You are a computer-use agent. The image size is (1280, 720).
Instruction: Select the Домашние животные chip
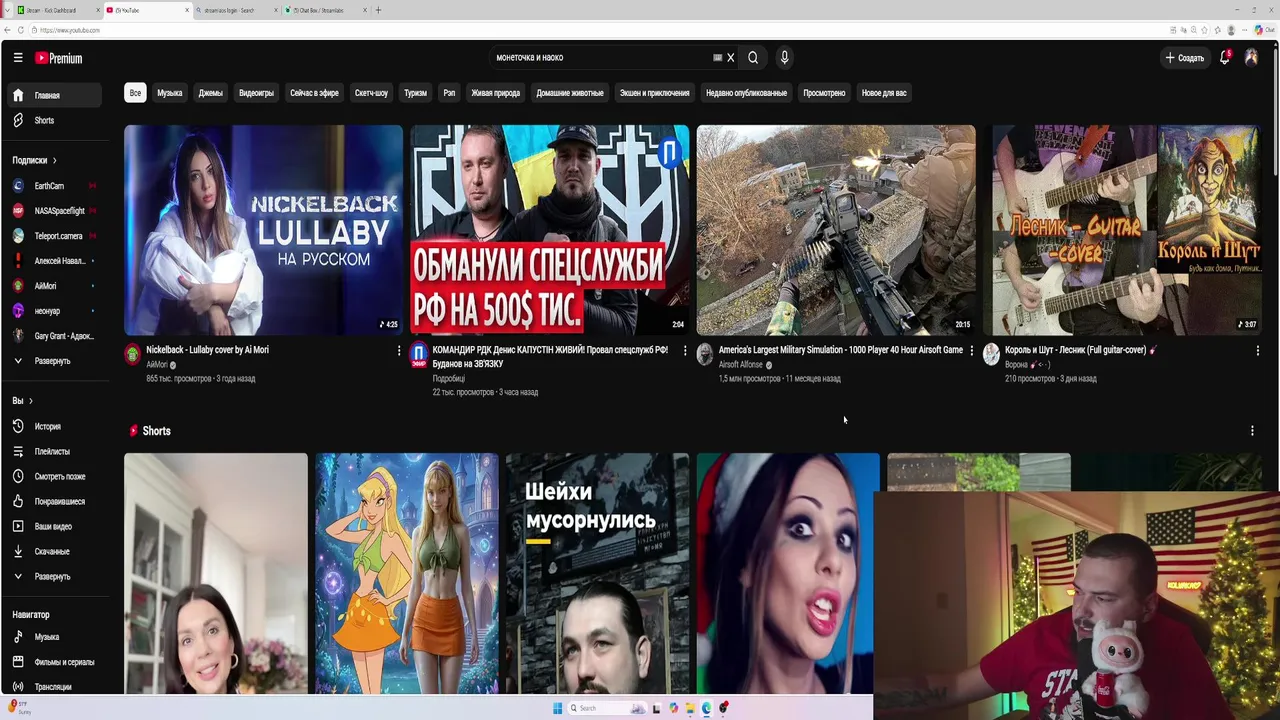pyautogui.click(x=570, y=93)
